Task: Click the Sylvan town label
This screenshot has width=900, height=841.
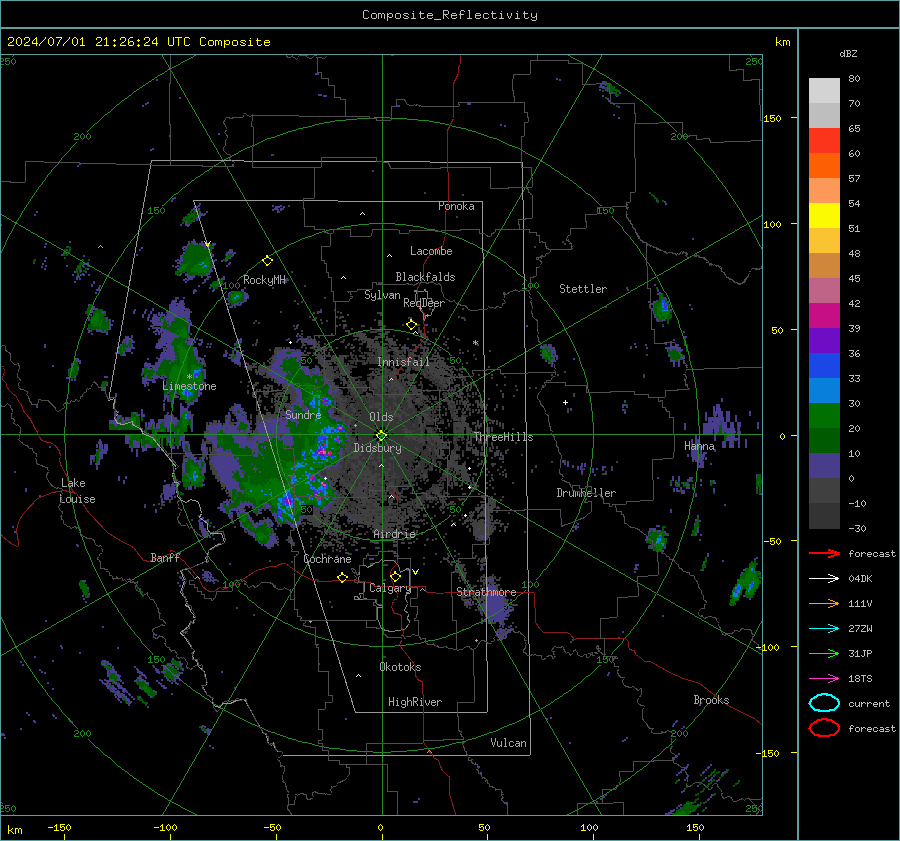Action: tap(382, 296)
